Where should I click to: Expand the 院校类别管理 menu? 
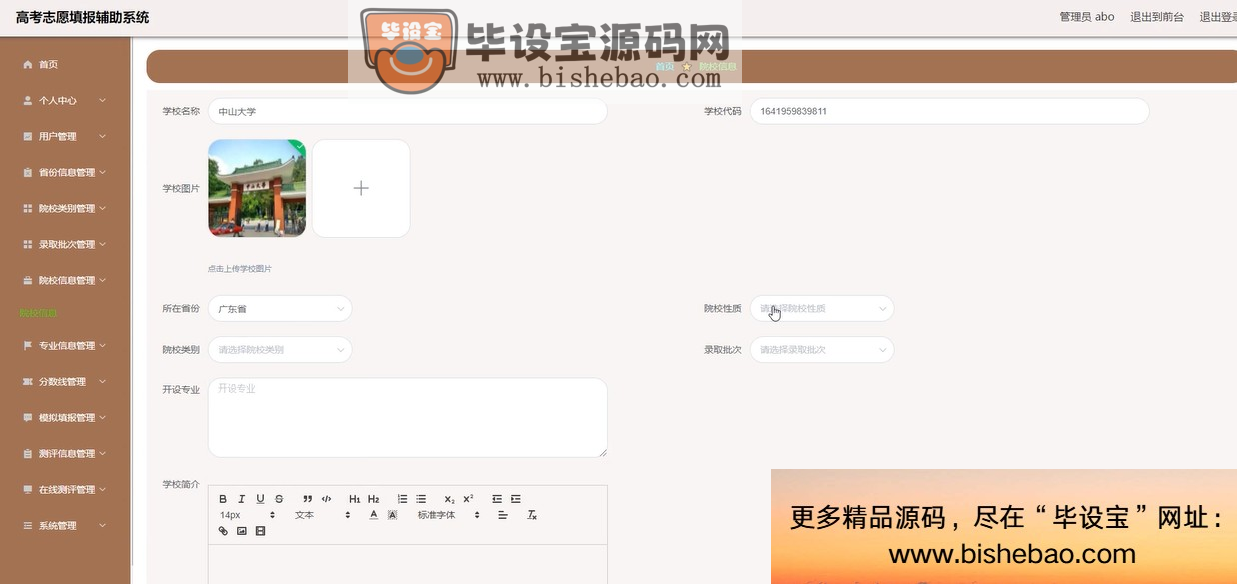tap(65, 208)
